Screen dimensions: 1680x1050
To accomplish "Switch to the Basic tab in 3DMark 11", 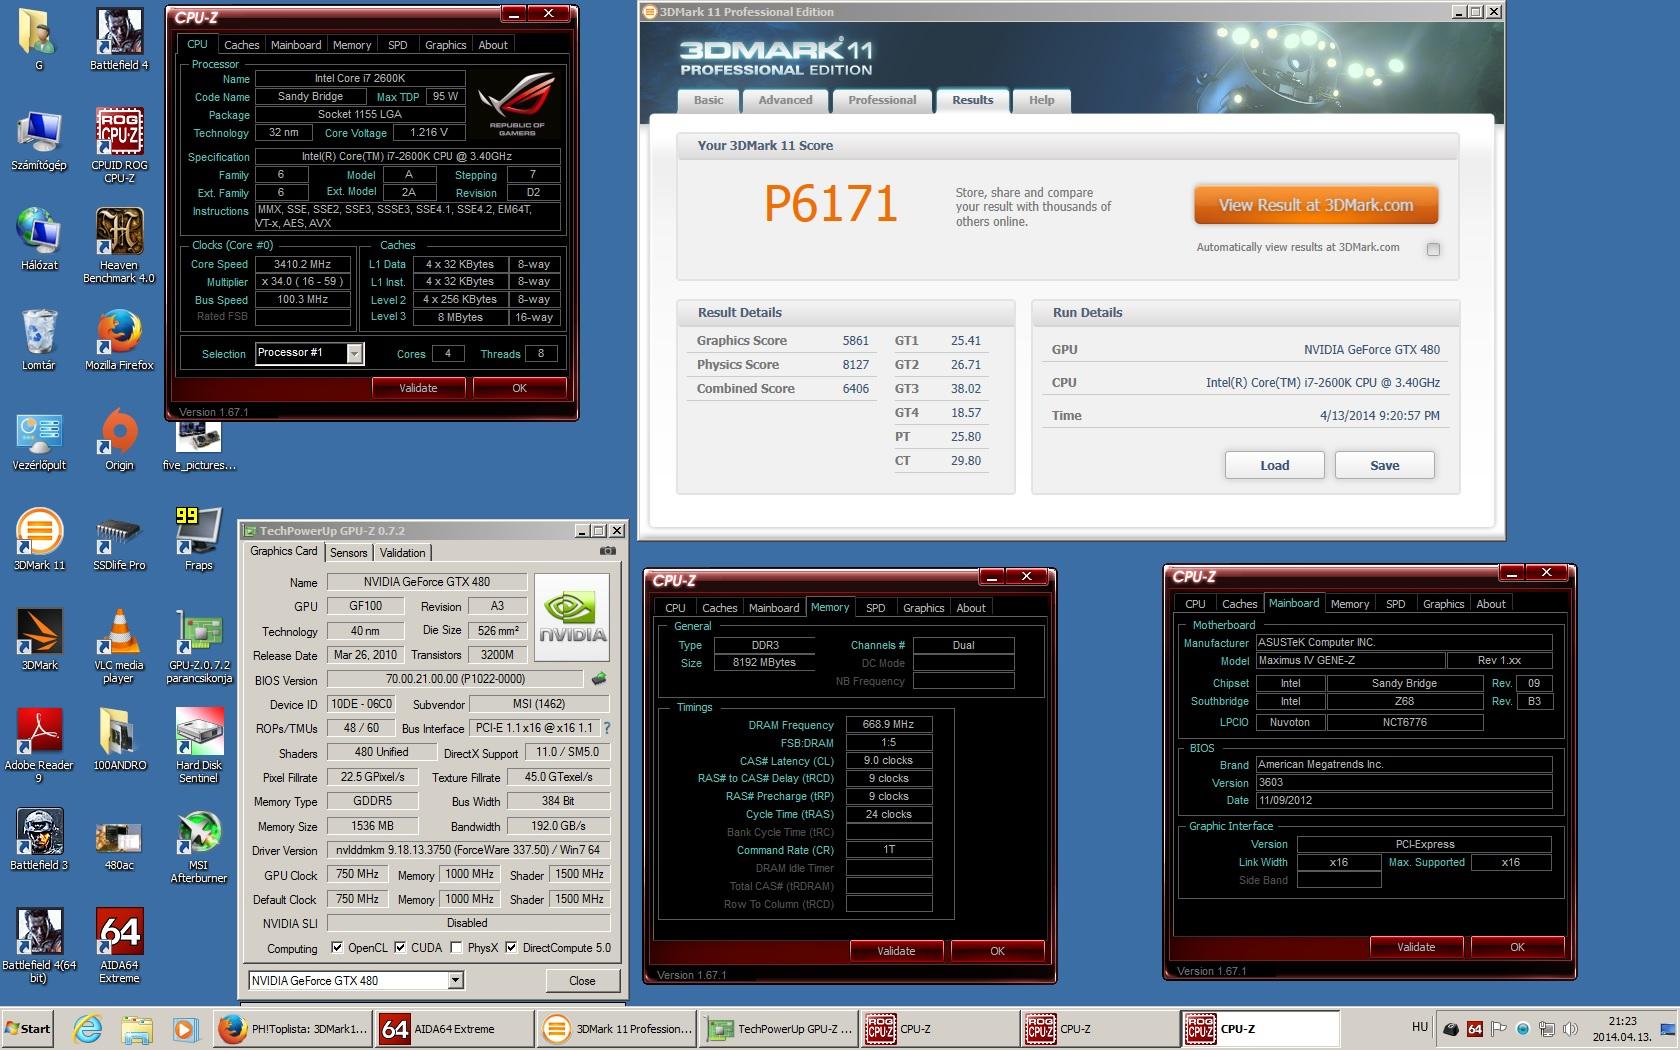I will coord(708,100).
